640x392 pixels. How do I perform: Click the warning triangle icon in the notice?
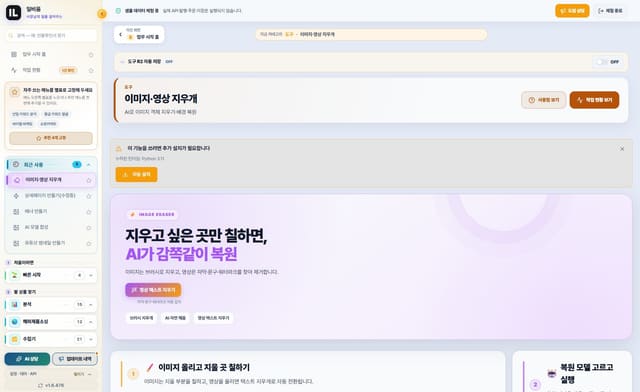tap(119, 149)
